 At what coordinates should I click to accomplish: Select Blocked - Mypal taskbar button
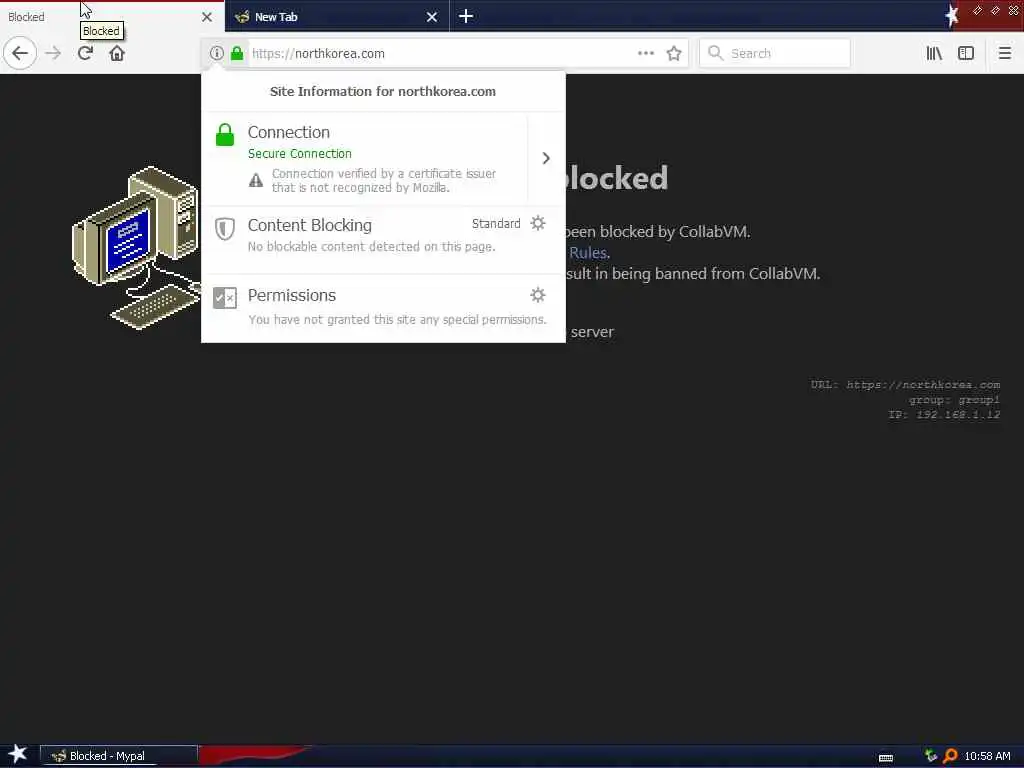click(x=119, y=756)
